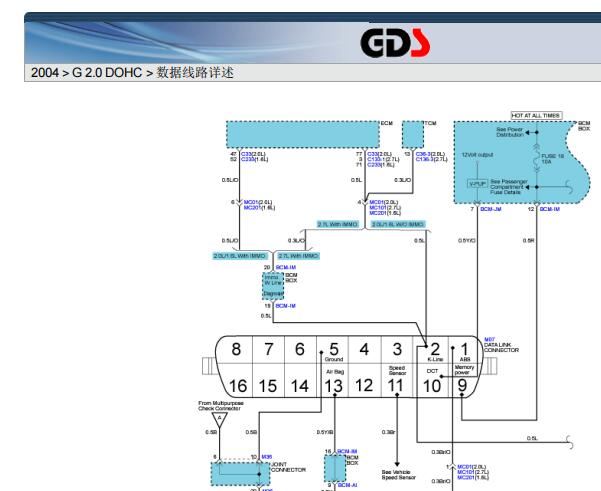Click the 'HOT AT ALL TIMES' label
This screenshot has width=601, height=491.
point(536,115)
